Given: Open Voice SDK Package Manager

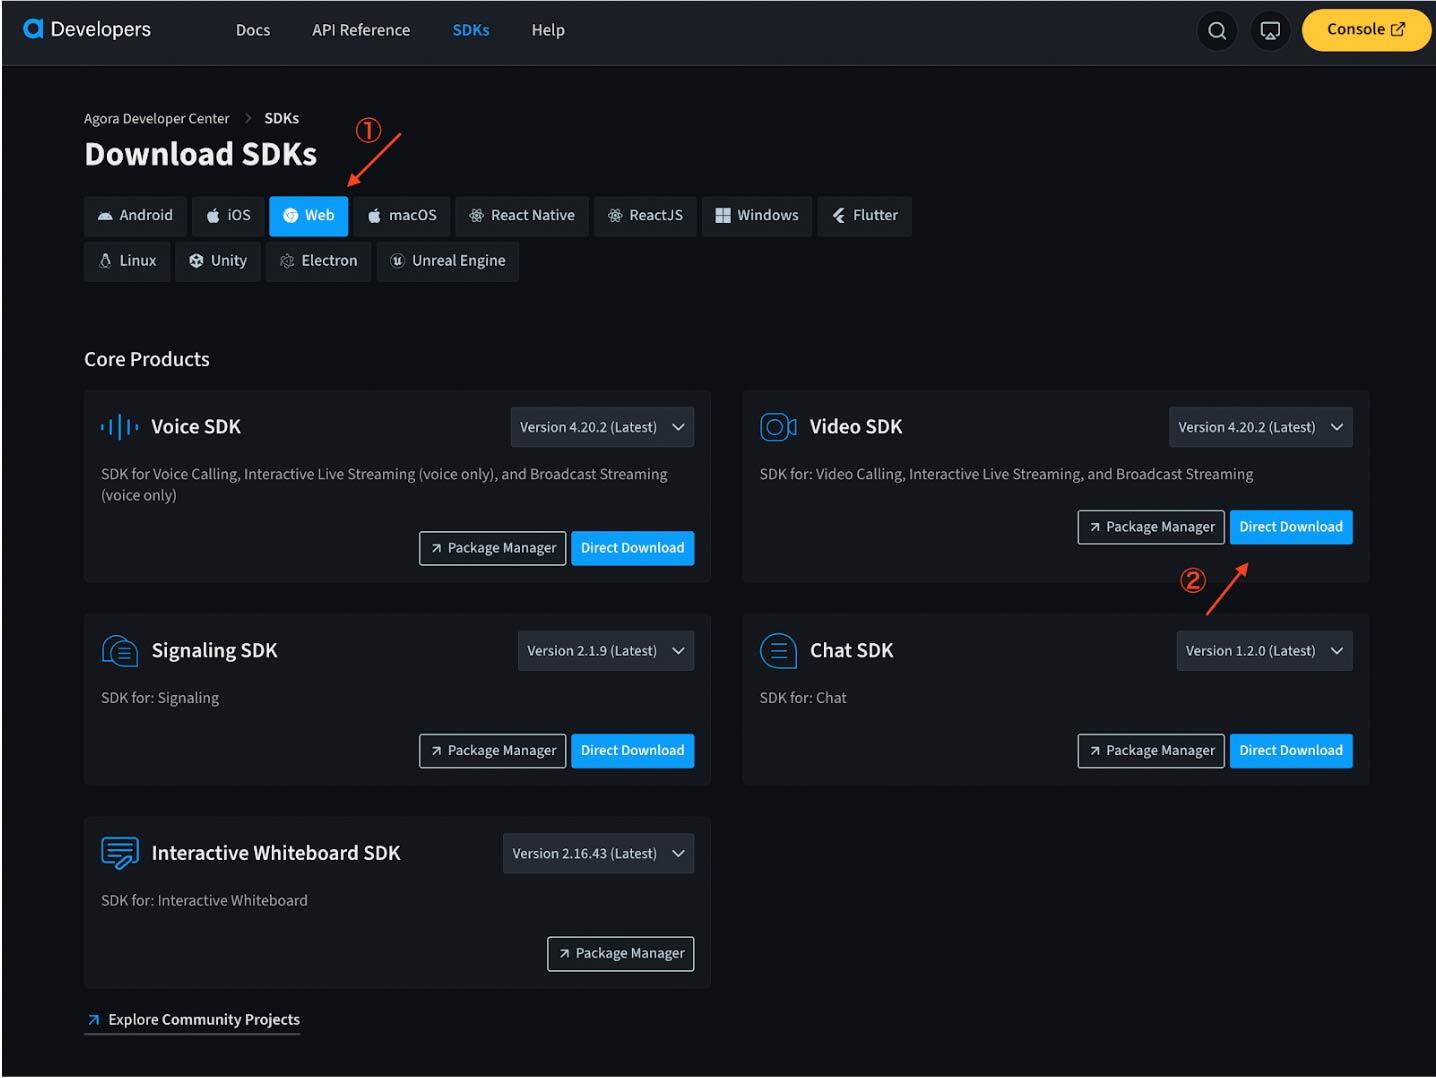Looking at the screenshot, I should click(493, 548).
